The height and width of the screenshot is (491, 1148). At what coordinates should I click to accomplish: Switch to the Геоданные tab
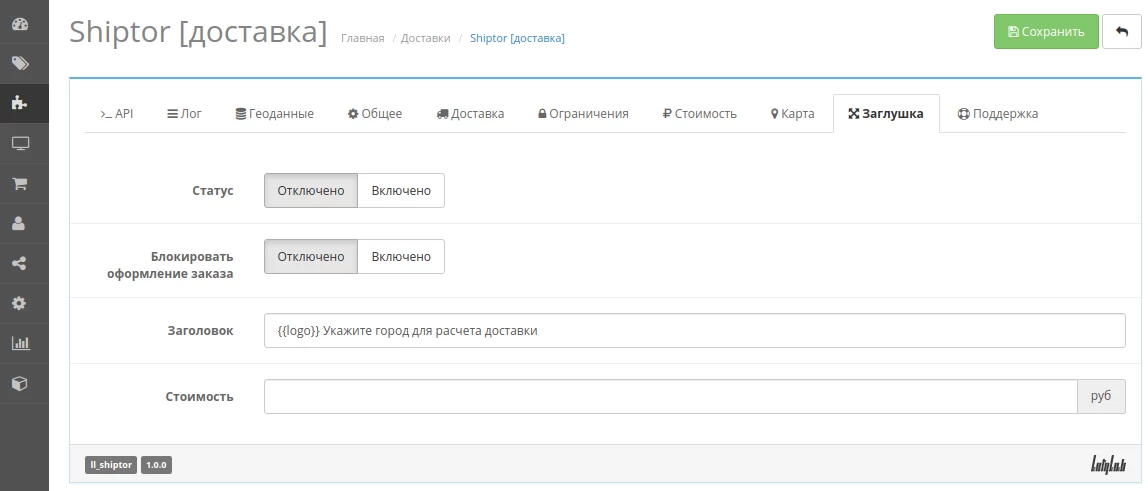pyautogui.click(x=275, y=113)
